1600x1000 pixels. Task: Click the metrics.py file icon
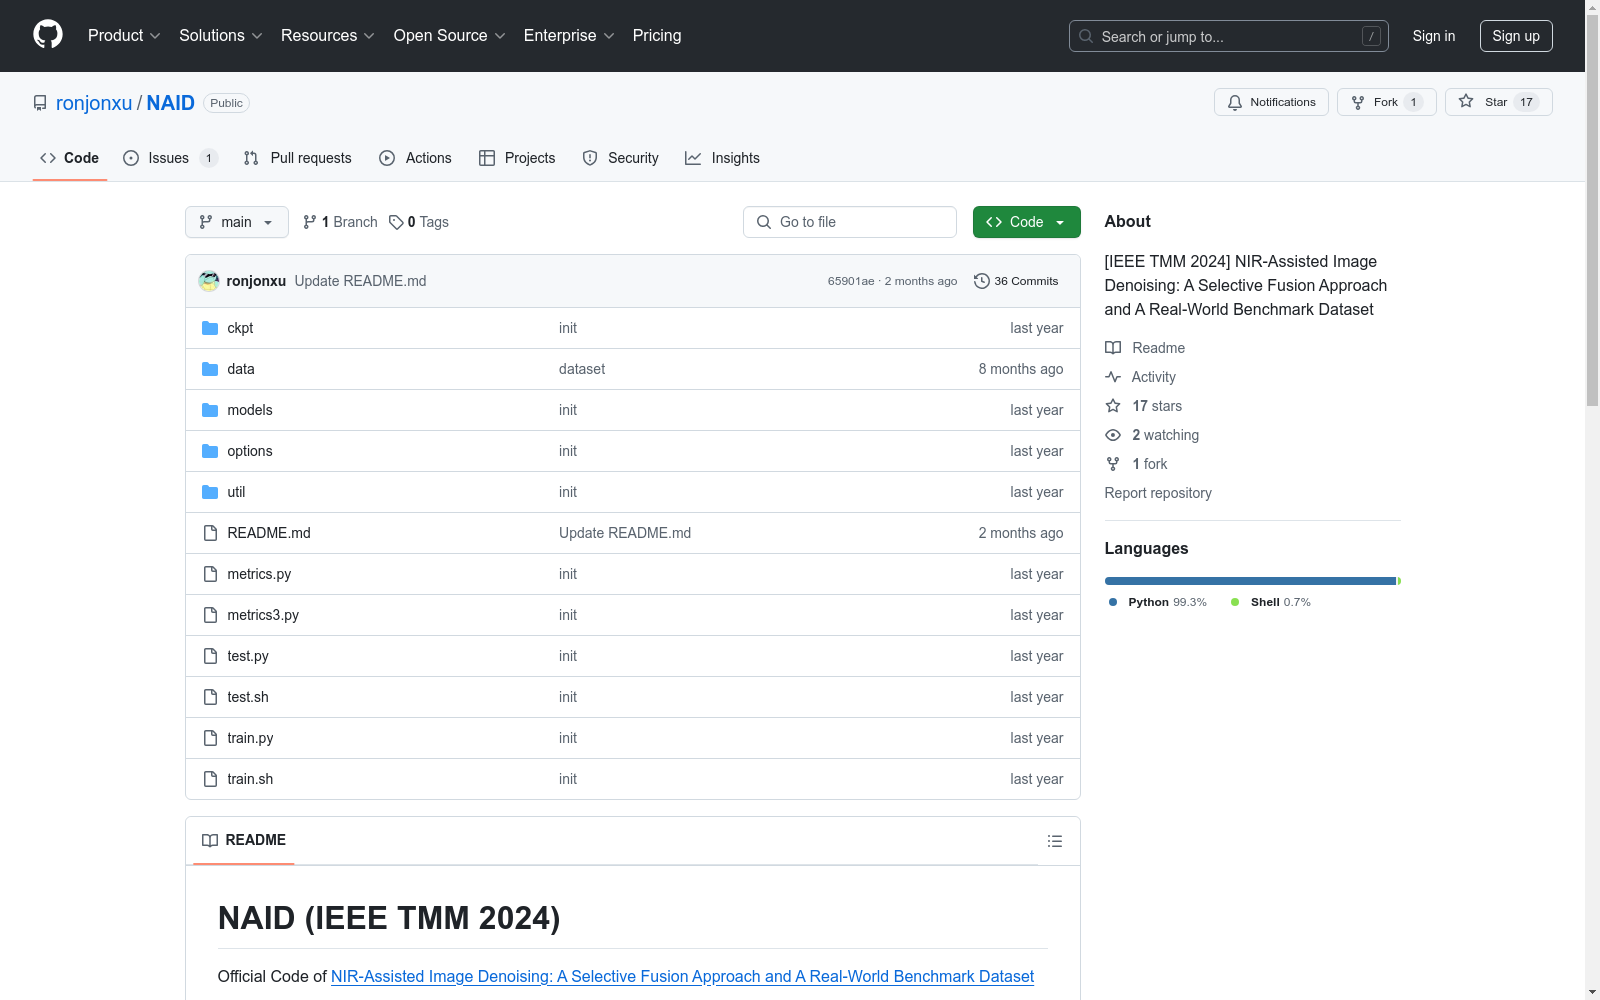point(210,574)
